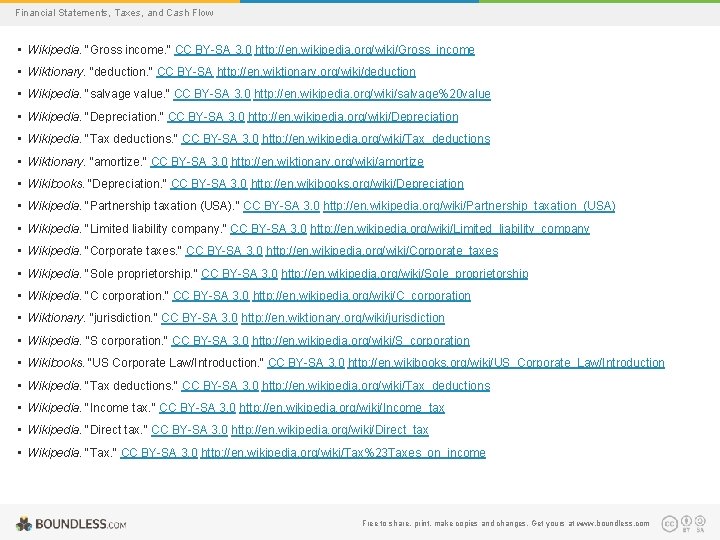This screenshot has height=540, width=720.
Task: Open the US_Corporate_Law/Introduction wikibooks link
Action: 506,363
